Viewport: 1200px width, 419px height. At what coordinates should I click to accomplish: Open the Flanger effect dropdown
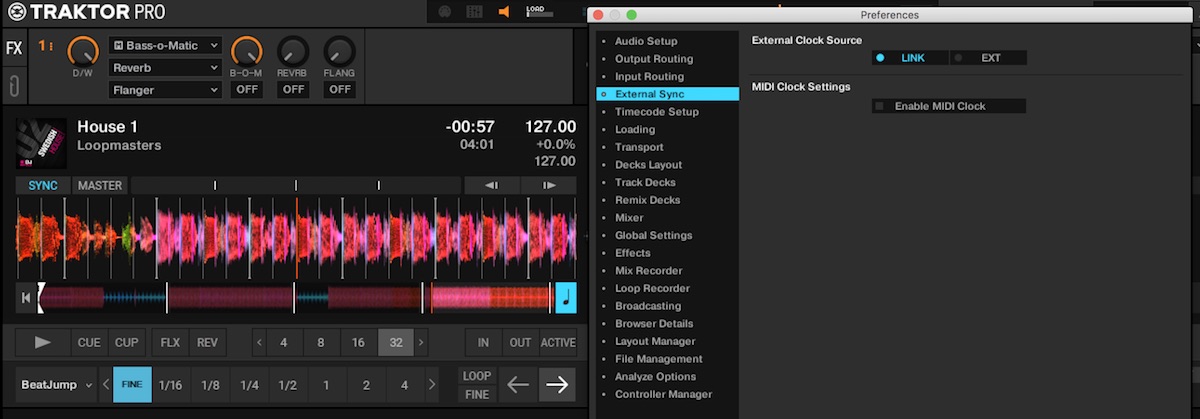(x=165, y=90)
